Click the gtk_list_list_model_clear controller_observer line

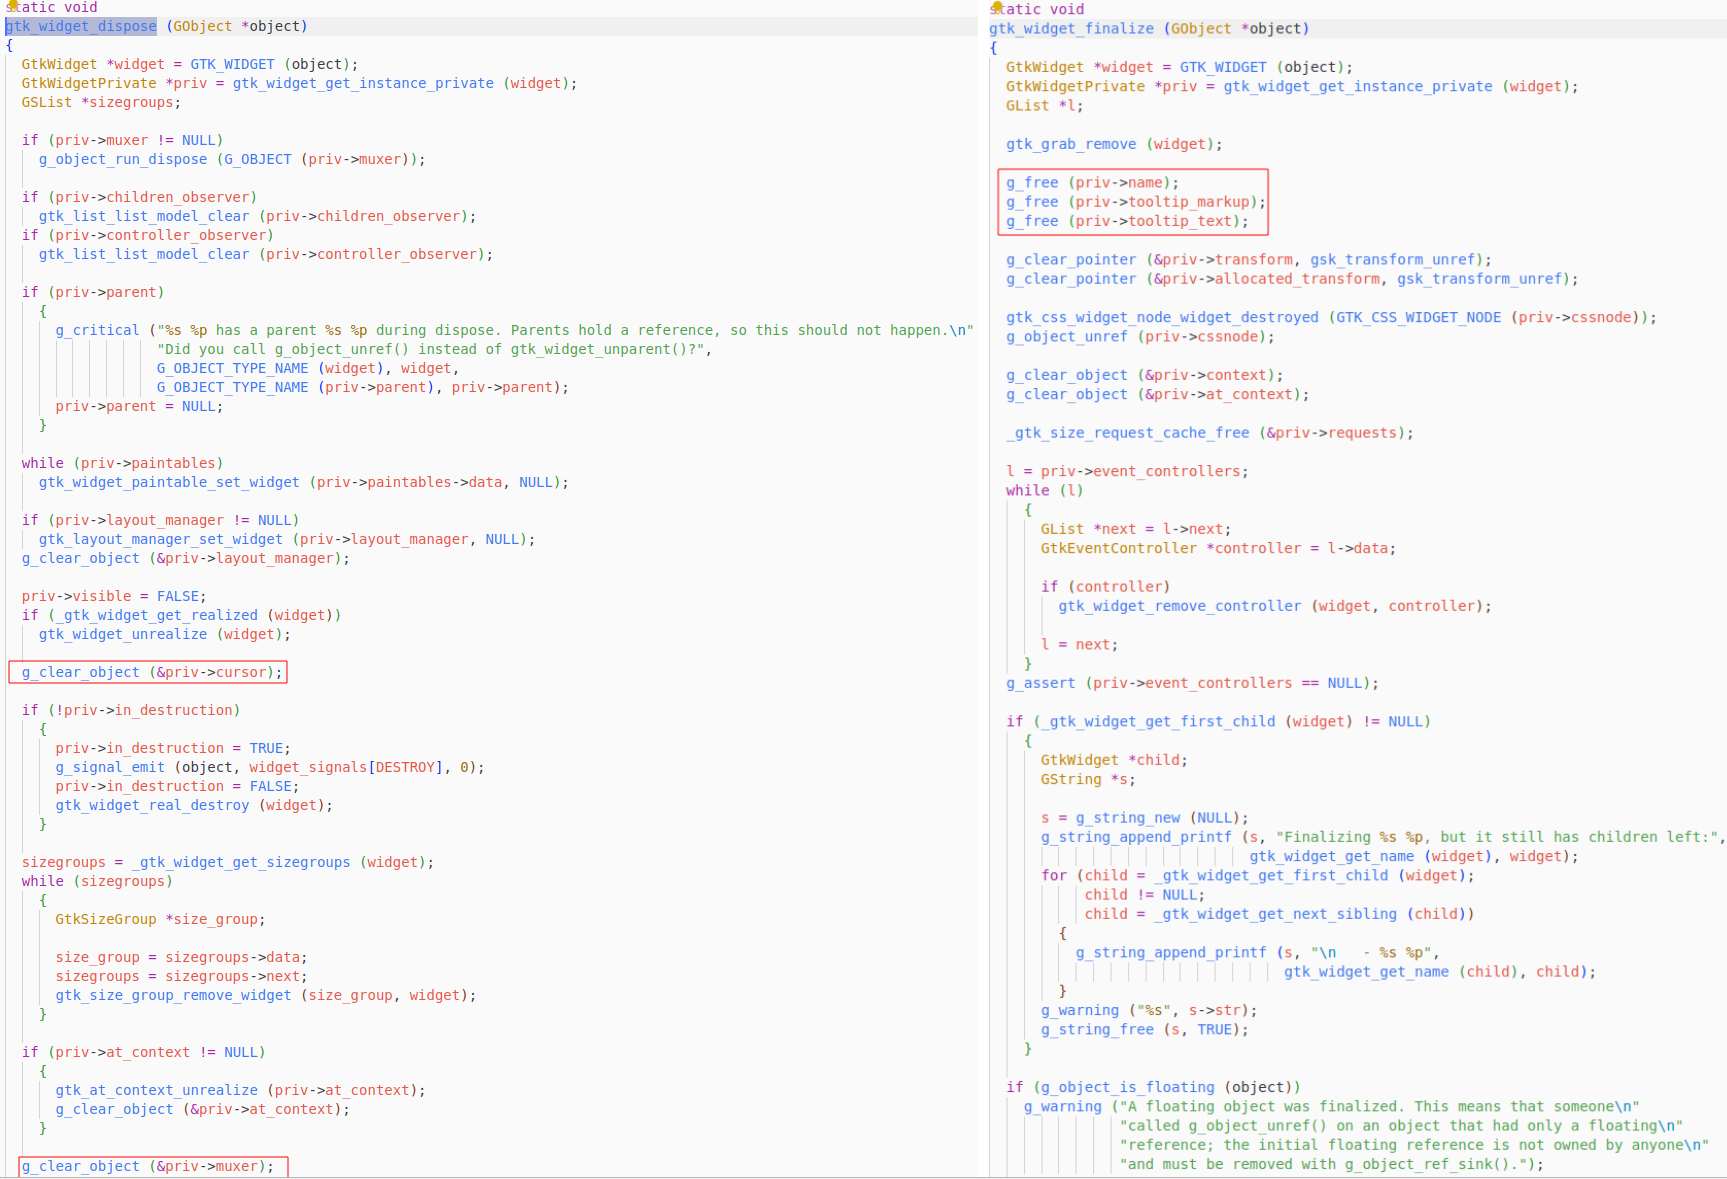[x=266, y=254]
